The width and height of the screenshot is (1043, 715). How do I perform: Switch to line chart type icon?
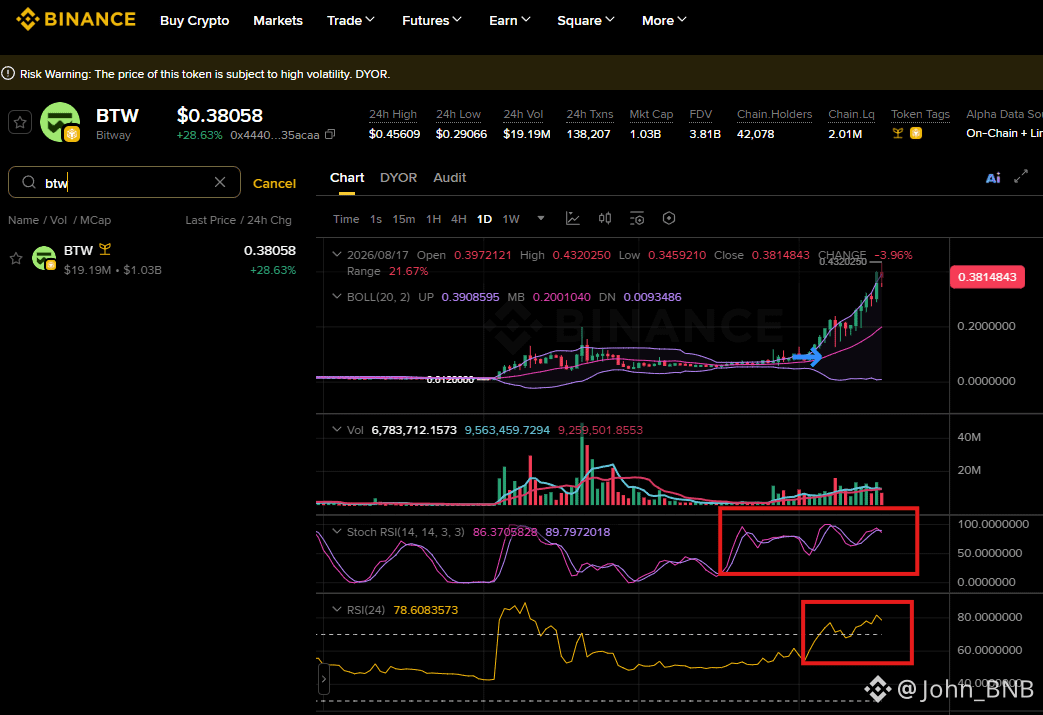[573, 218]
